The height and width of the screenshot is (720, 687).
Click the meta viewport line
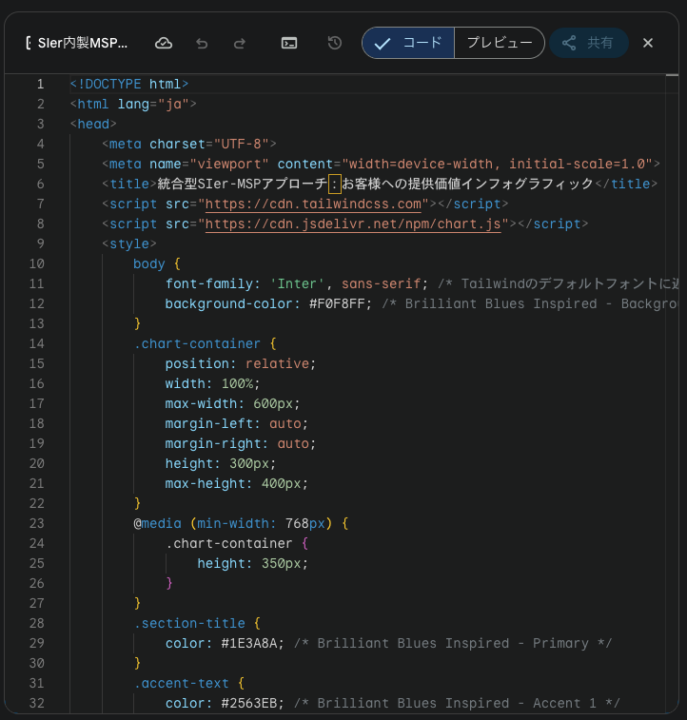[x=381, y=164]
